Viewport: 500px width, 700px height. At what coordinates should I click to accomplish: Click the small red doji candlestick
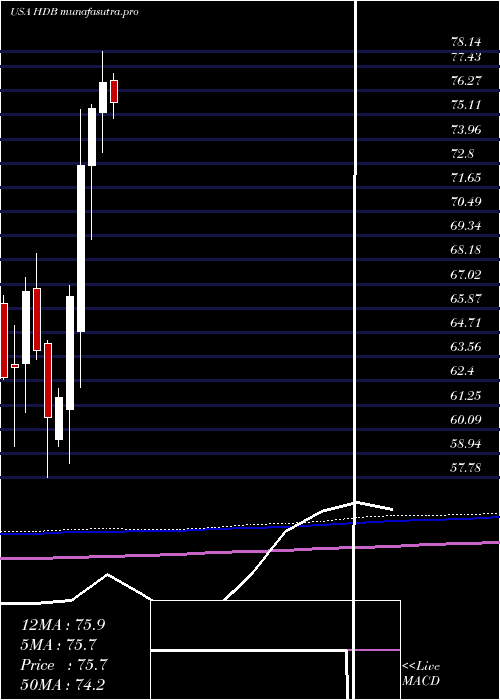click(x=15, y=366)
